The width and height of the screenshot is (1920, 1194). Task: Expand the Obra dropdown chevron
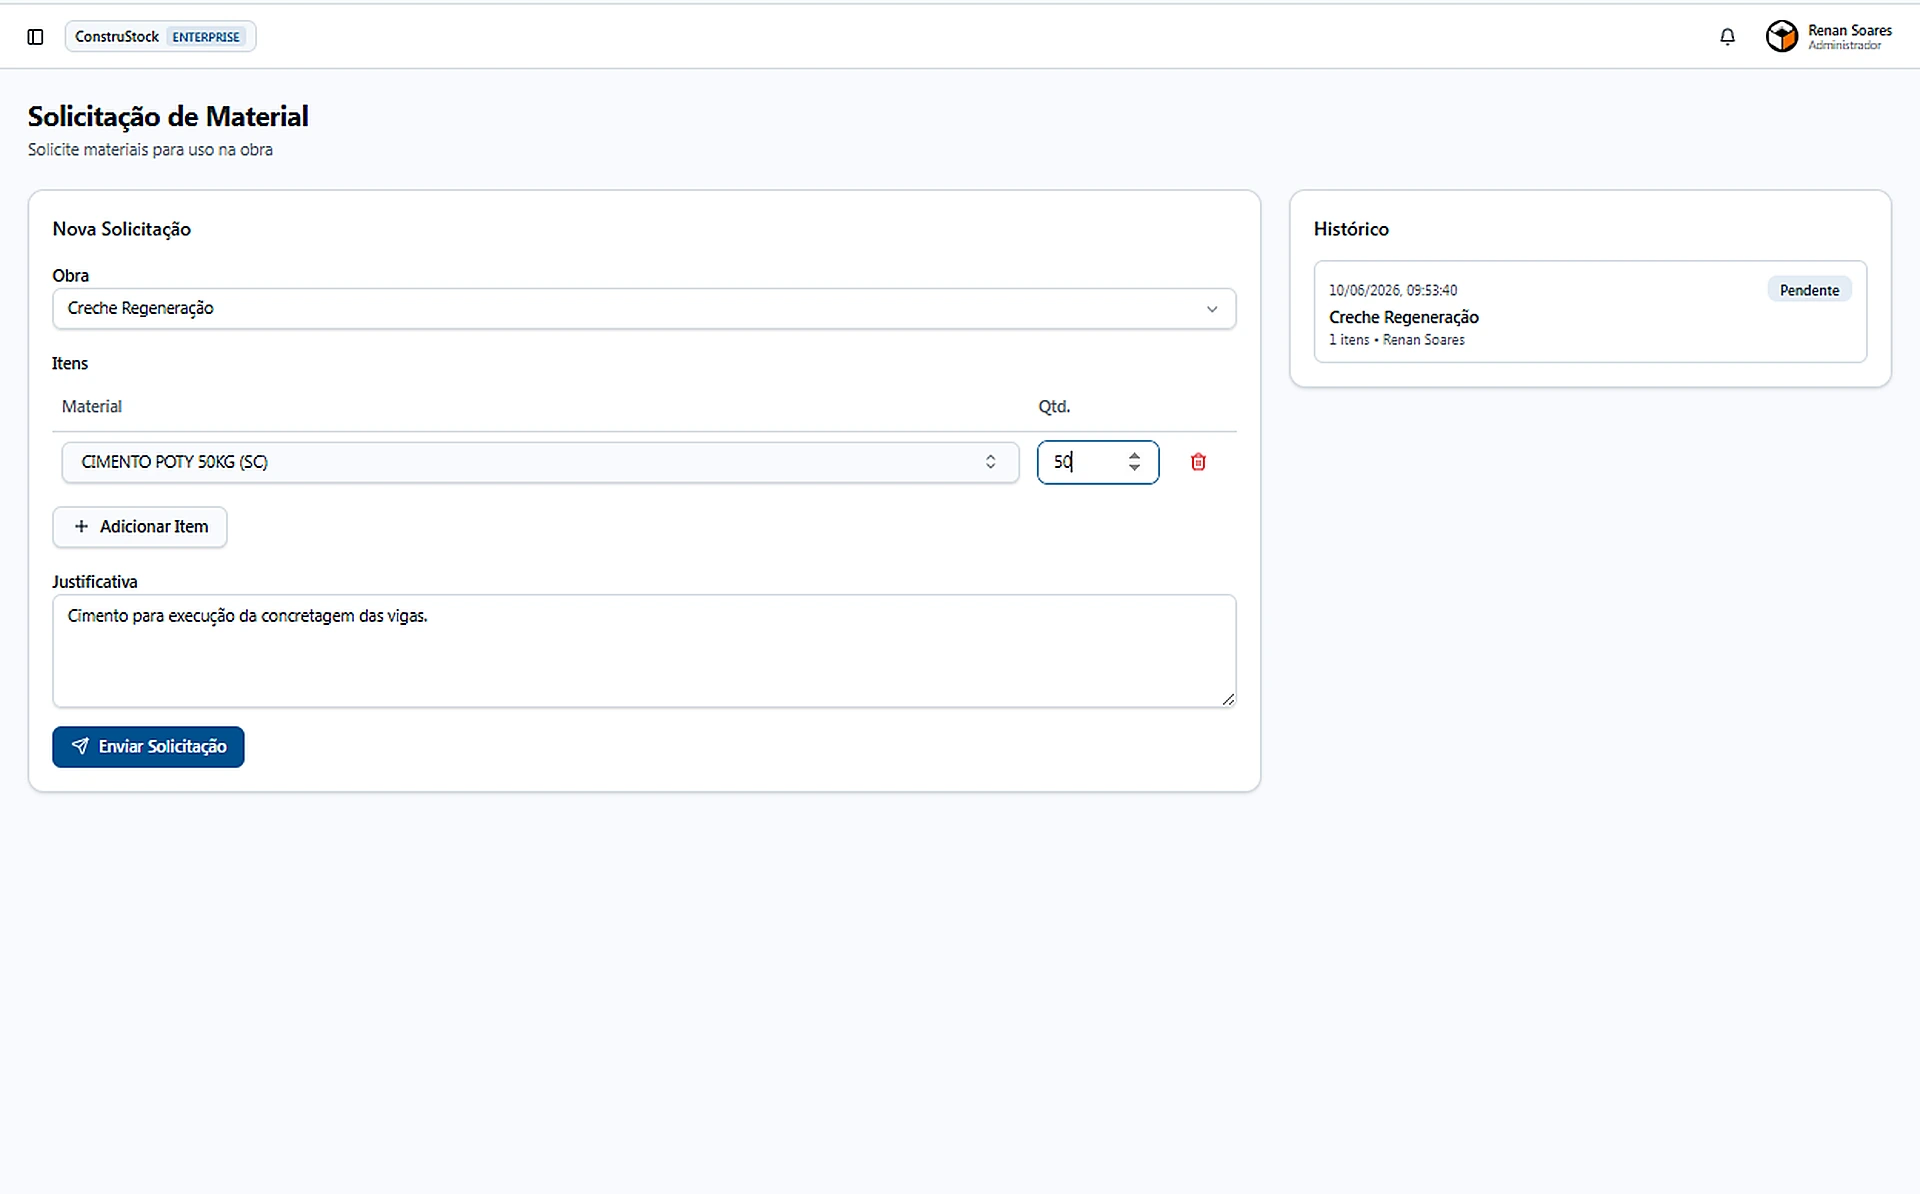click(1212, 309)
